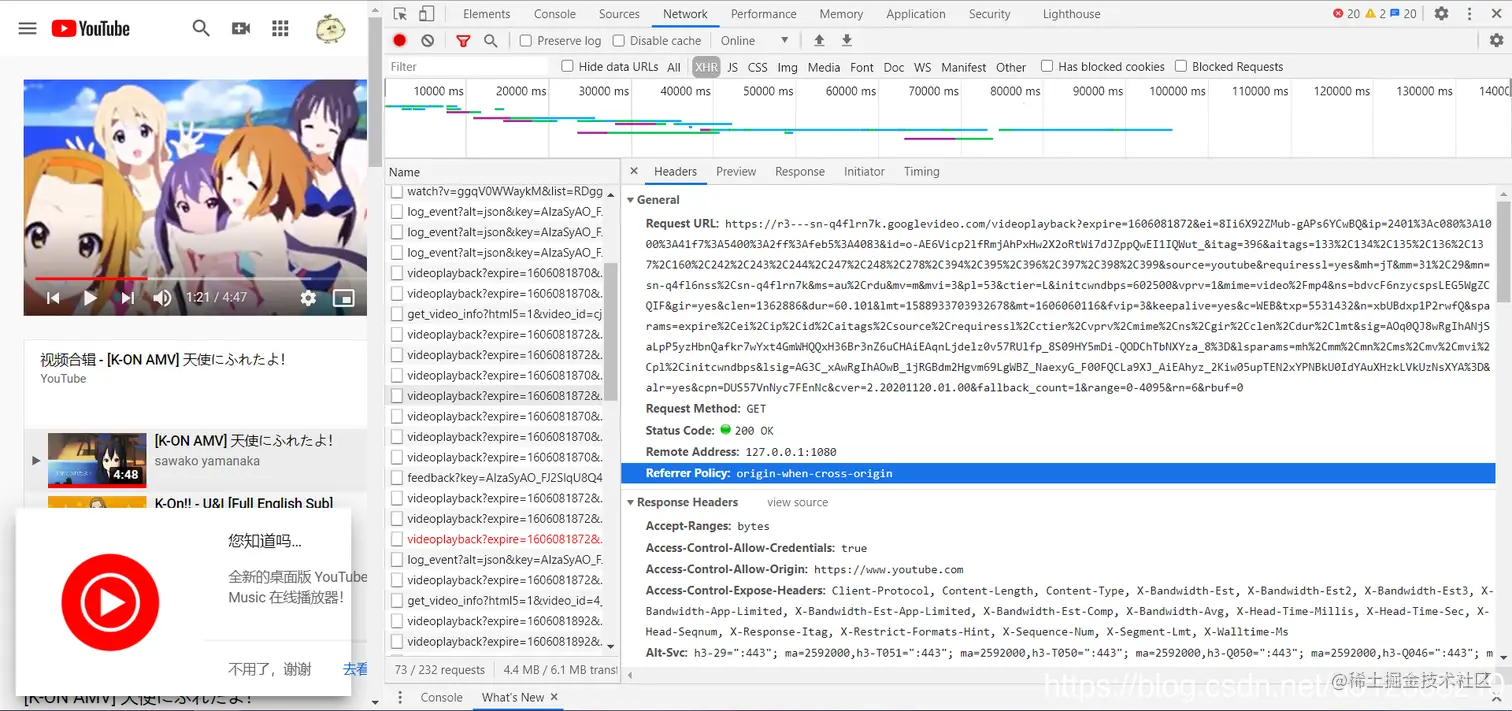Filter requests by WS type
Screen dimensions: 1512x711
pyautogui.click(x=922, y=67)
